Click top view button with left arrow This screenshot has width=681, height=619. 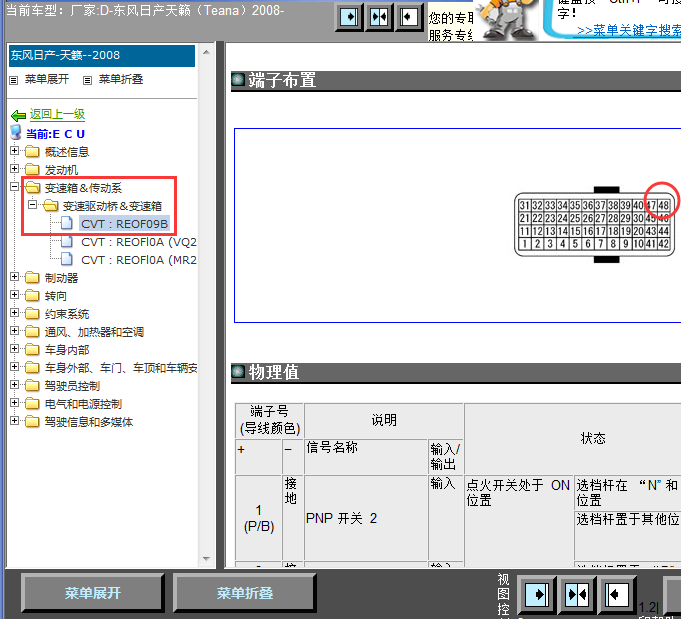[408, 17]
